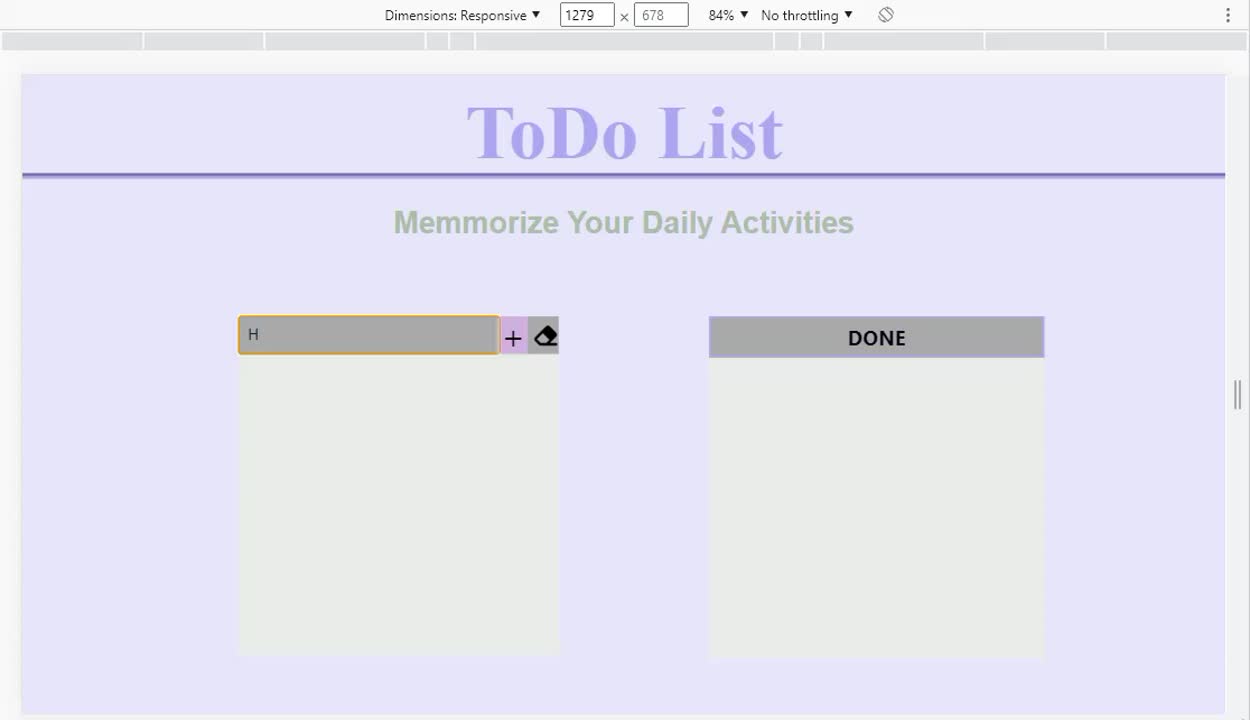Viewport: 1250px width, 720px height.
Task: Click the viewport resize handle on right edge
Action: tap(1237, 395)
